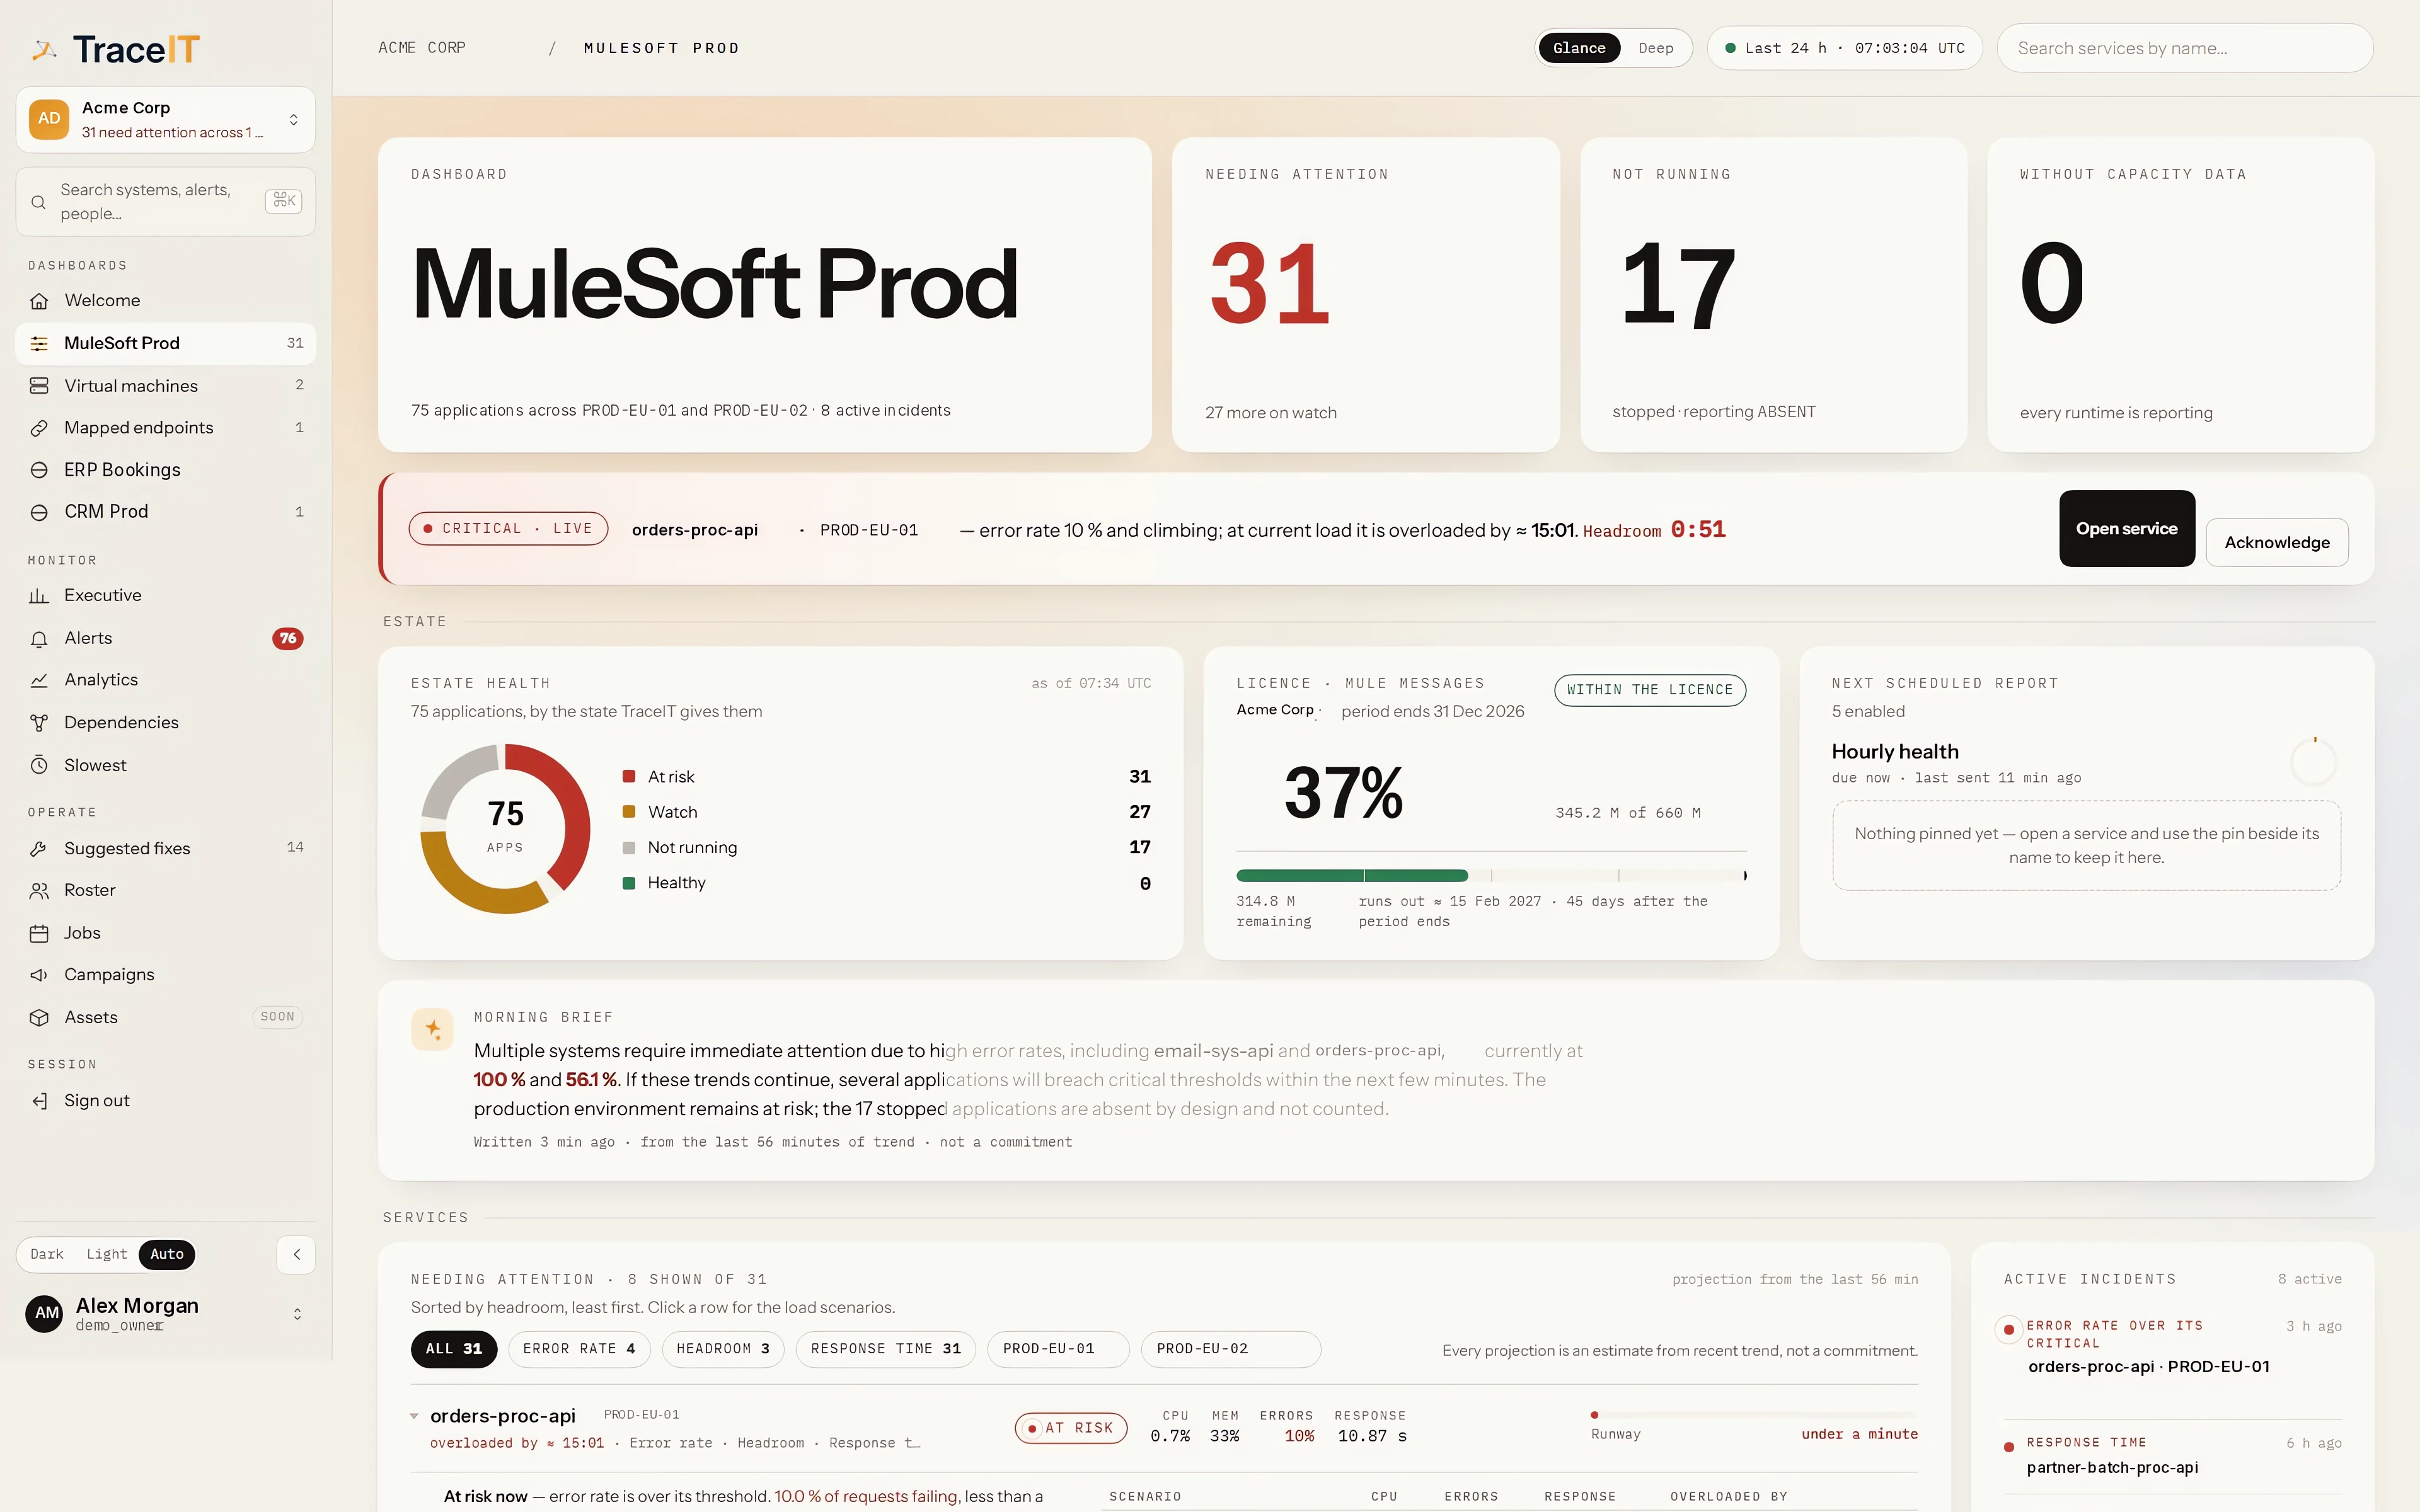Click the Roster people icon

click(39, 891)
